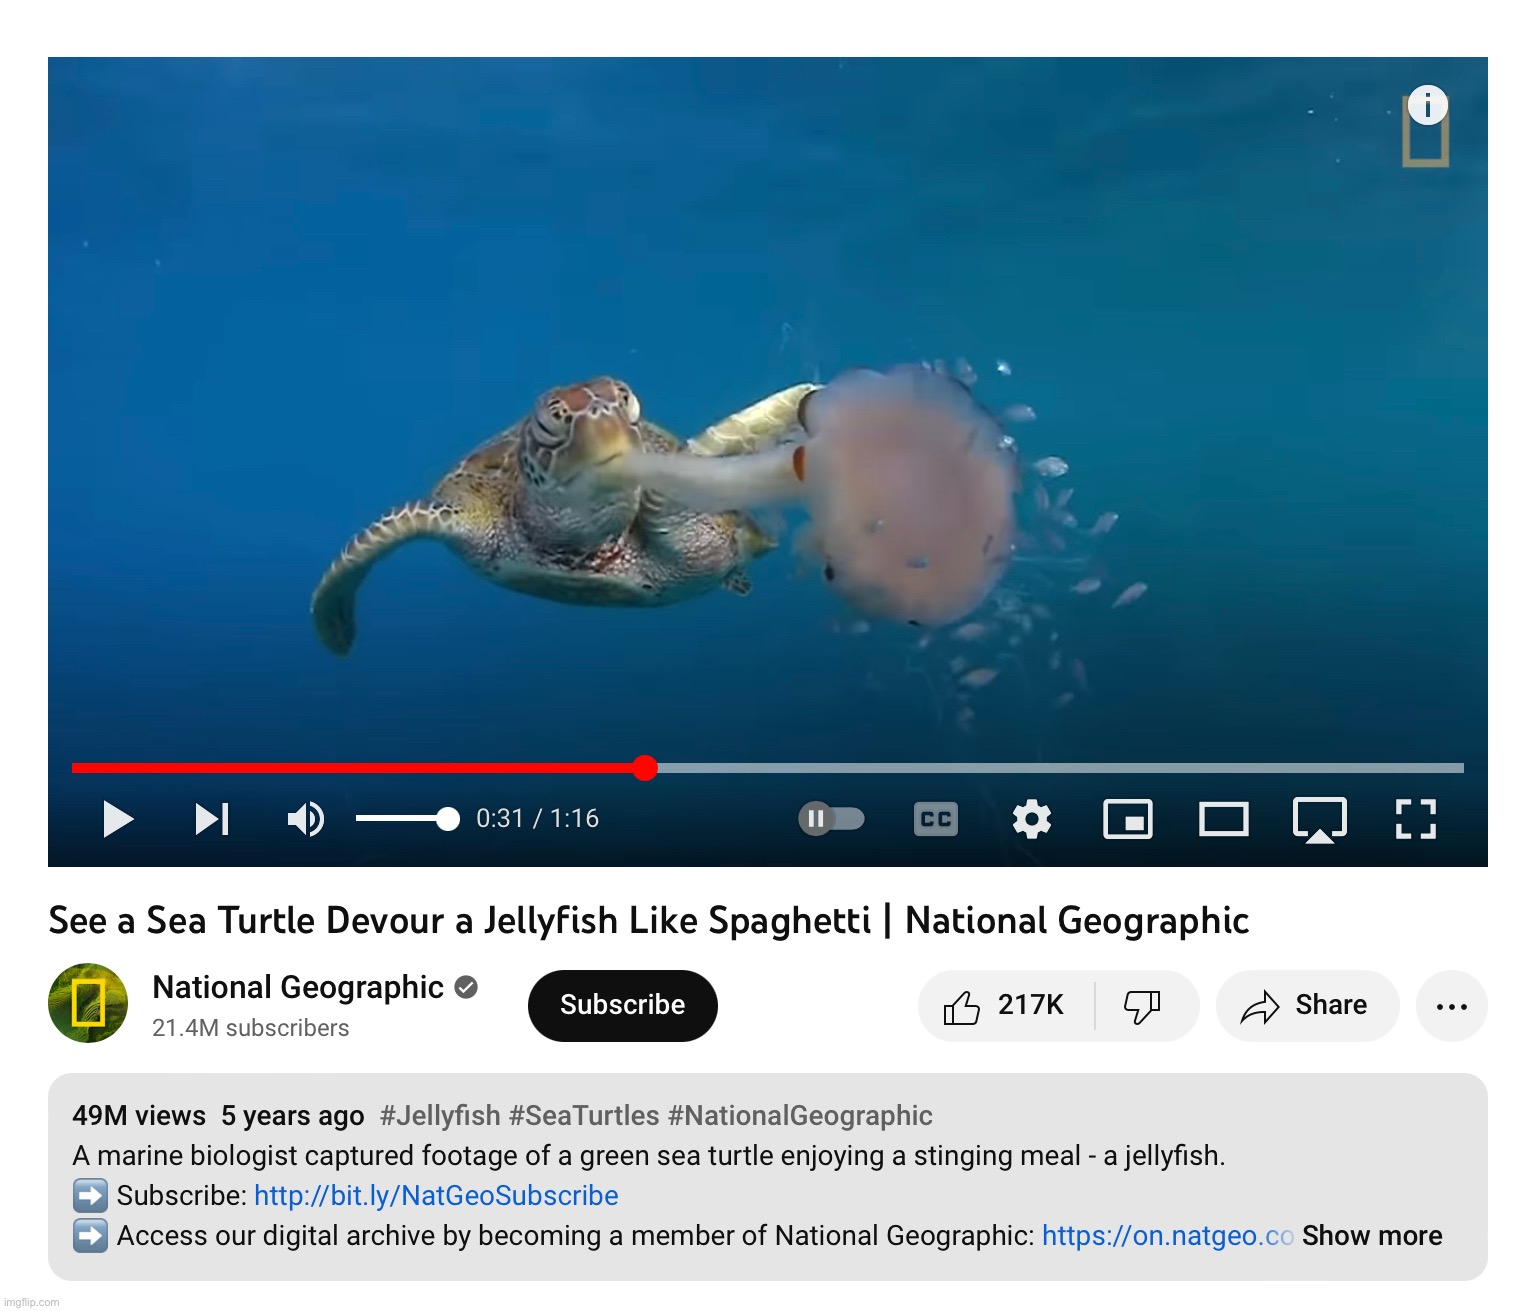Open the three-dot more actions menu
Image resolution: width=1536 pixels, height=1311 pixels.
[1452, 1006]
